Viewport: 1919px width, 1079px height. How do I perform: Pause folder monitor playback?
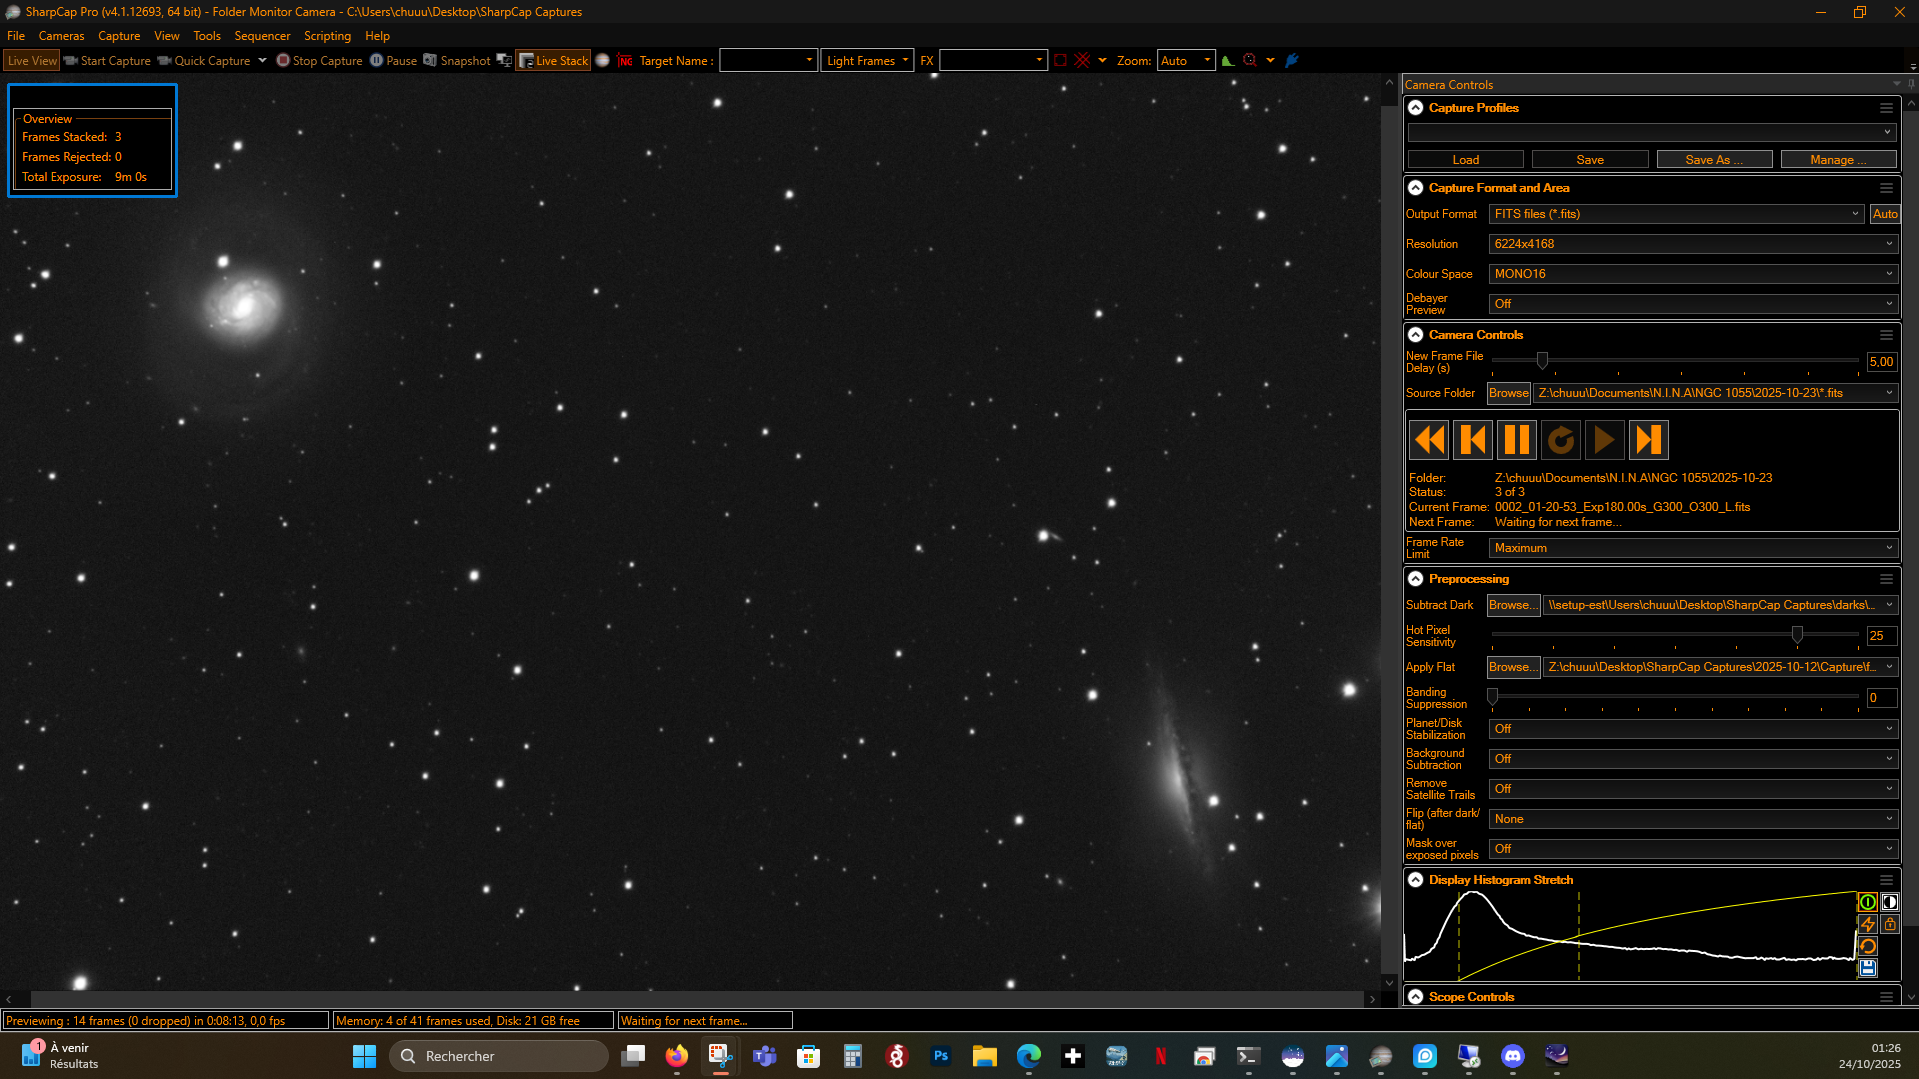1516,440
